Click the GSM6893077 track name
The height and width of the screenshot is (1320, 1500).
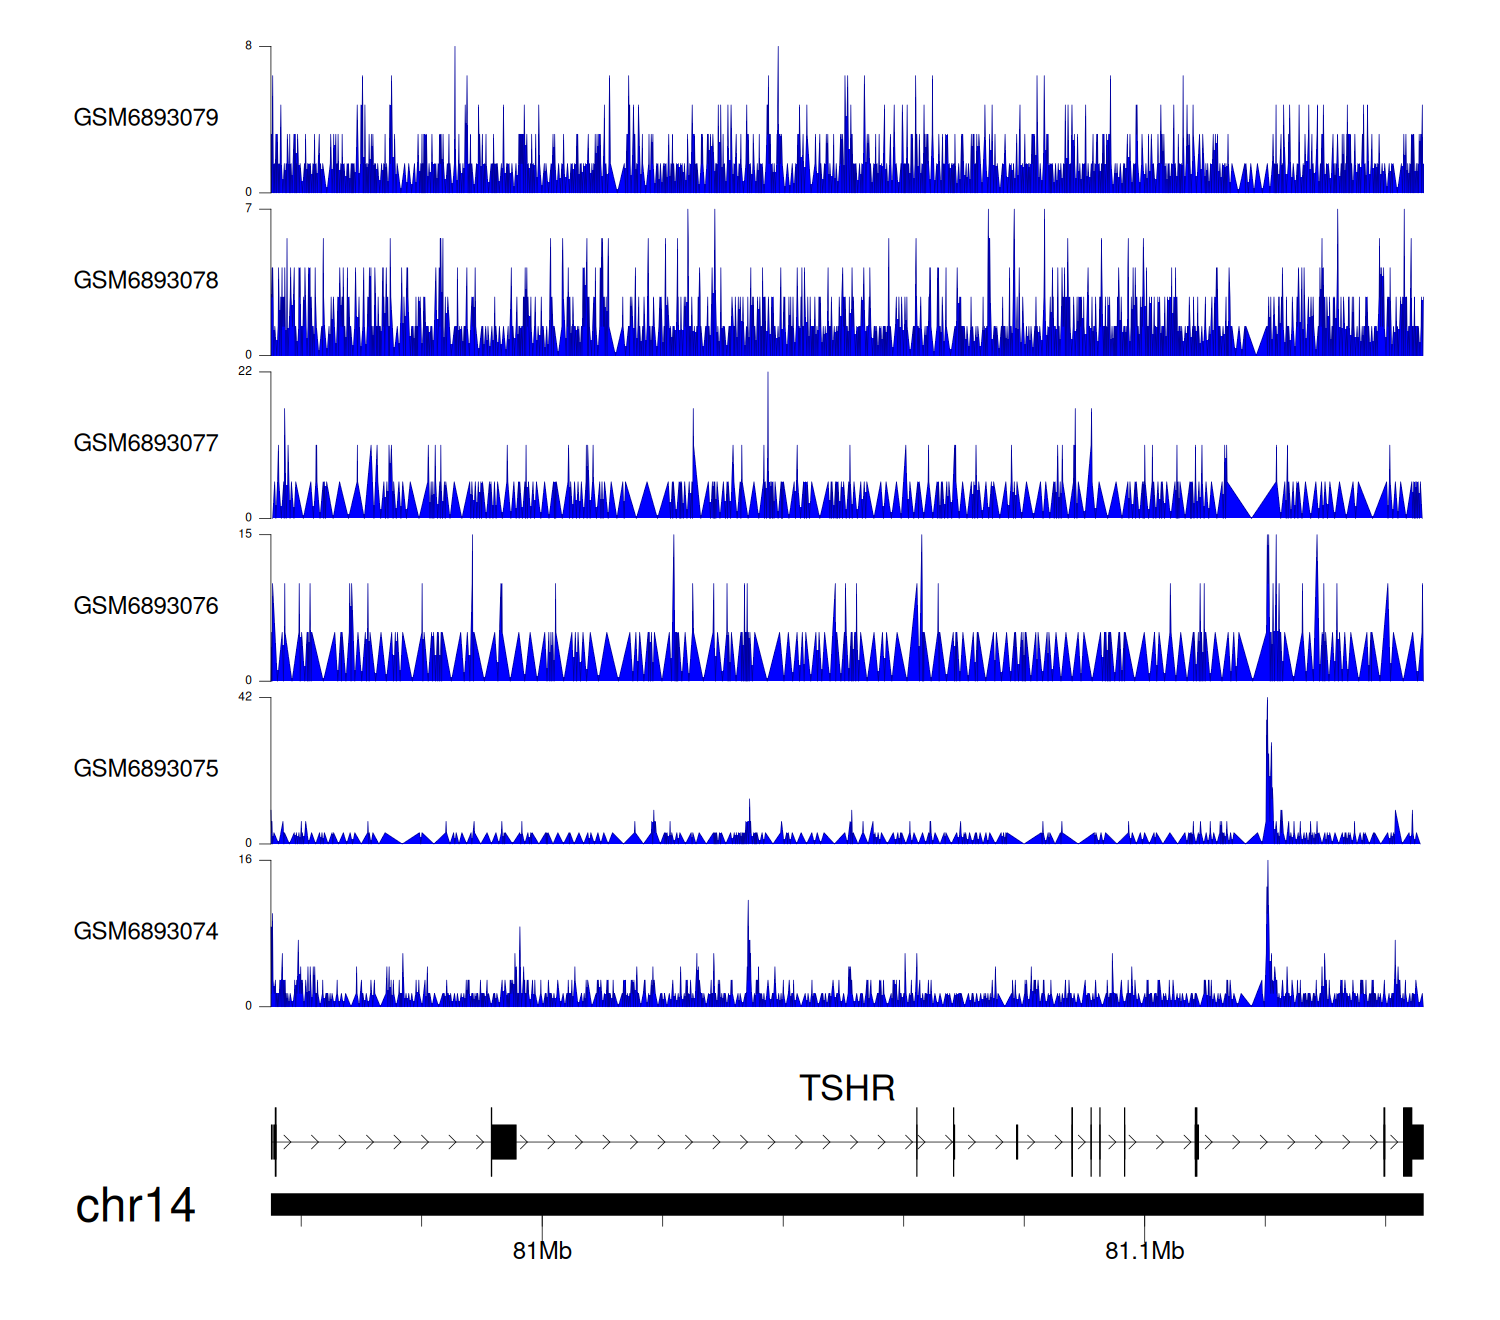pos(146,444)
